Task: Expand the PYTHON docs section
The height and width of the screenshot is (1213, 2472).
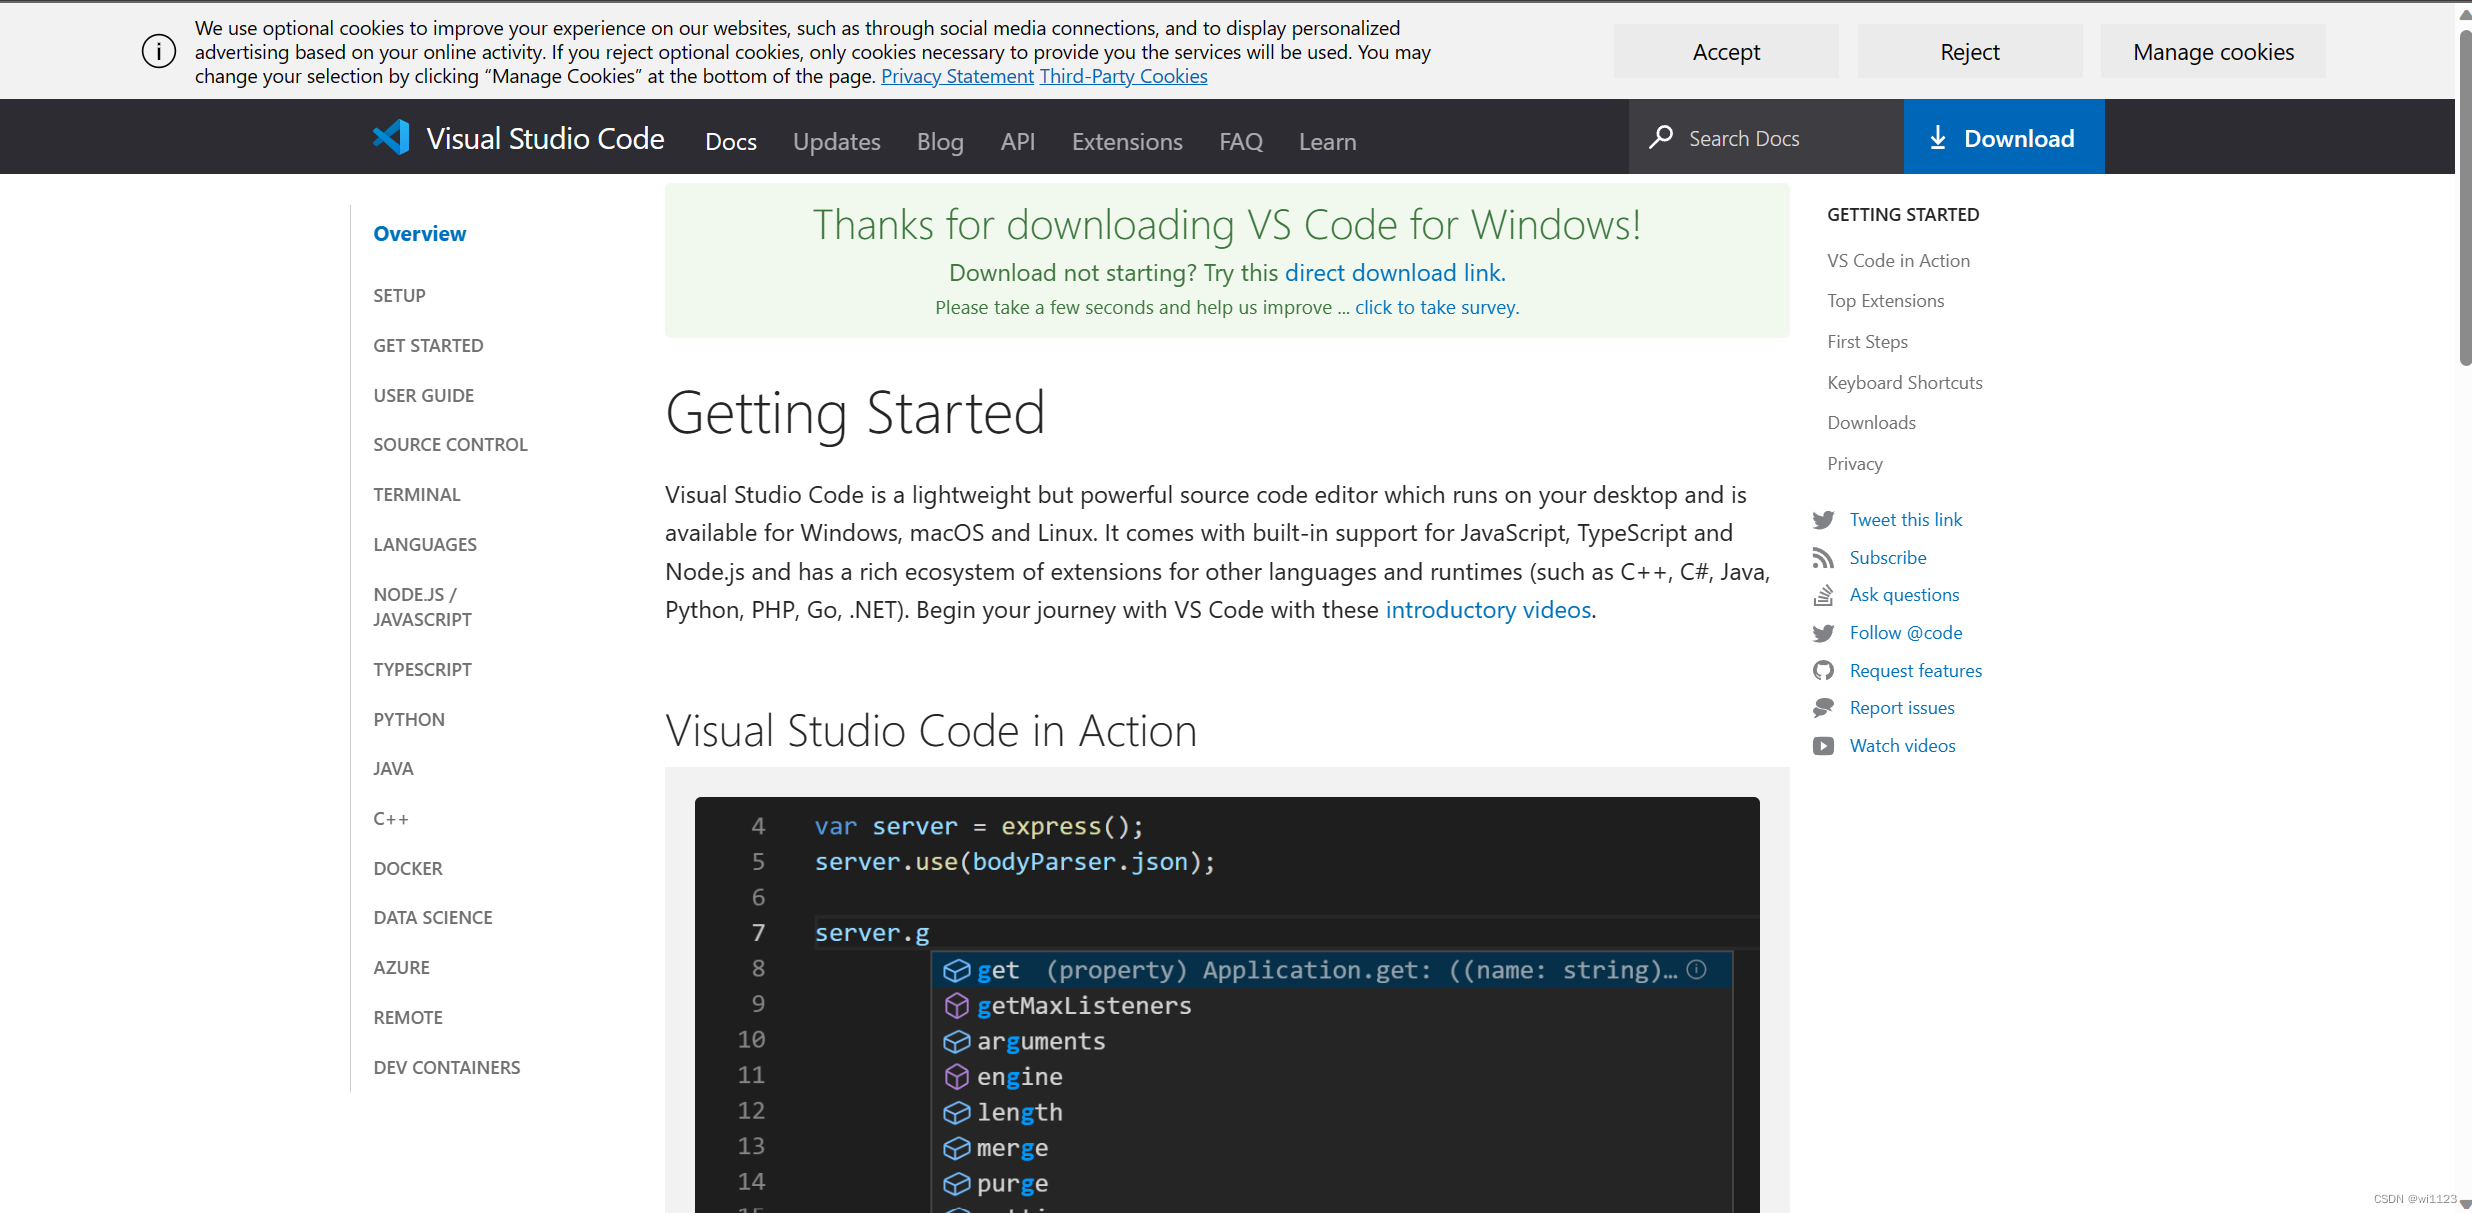Action: [x=408, y=720]
